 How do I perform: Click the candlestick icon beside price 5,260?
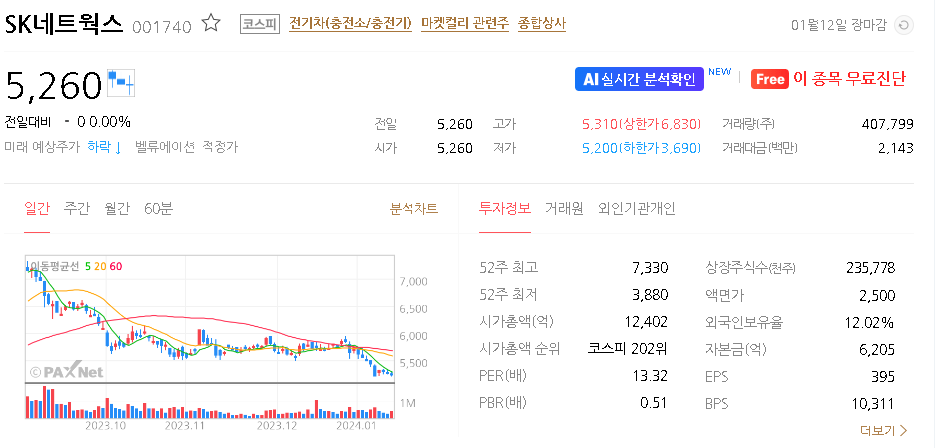tap(121, 84)
